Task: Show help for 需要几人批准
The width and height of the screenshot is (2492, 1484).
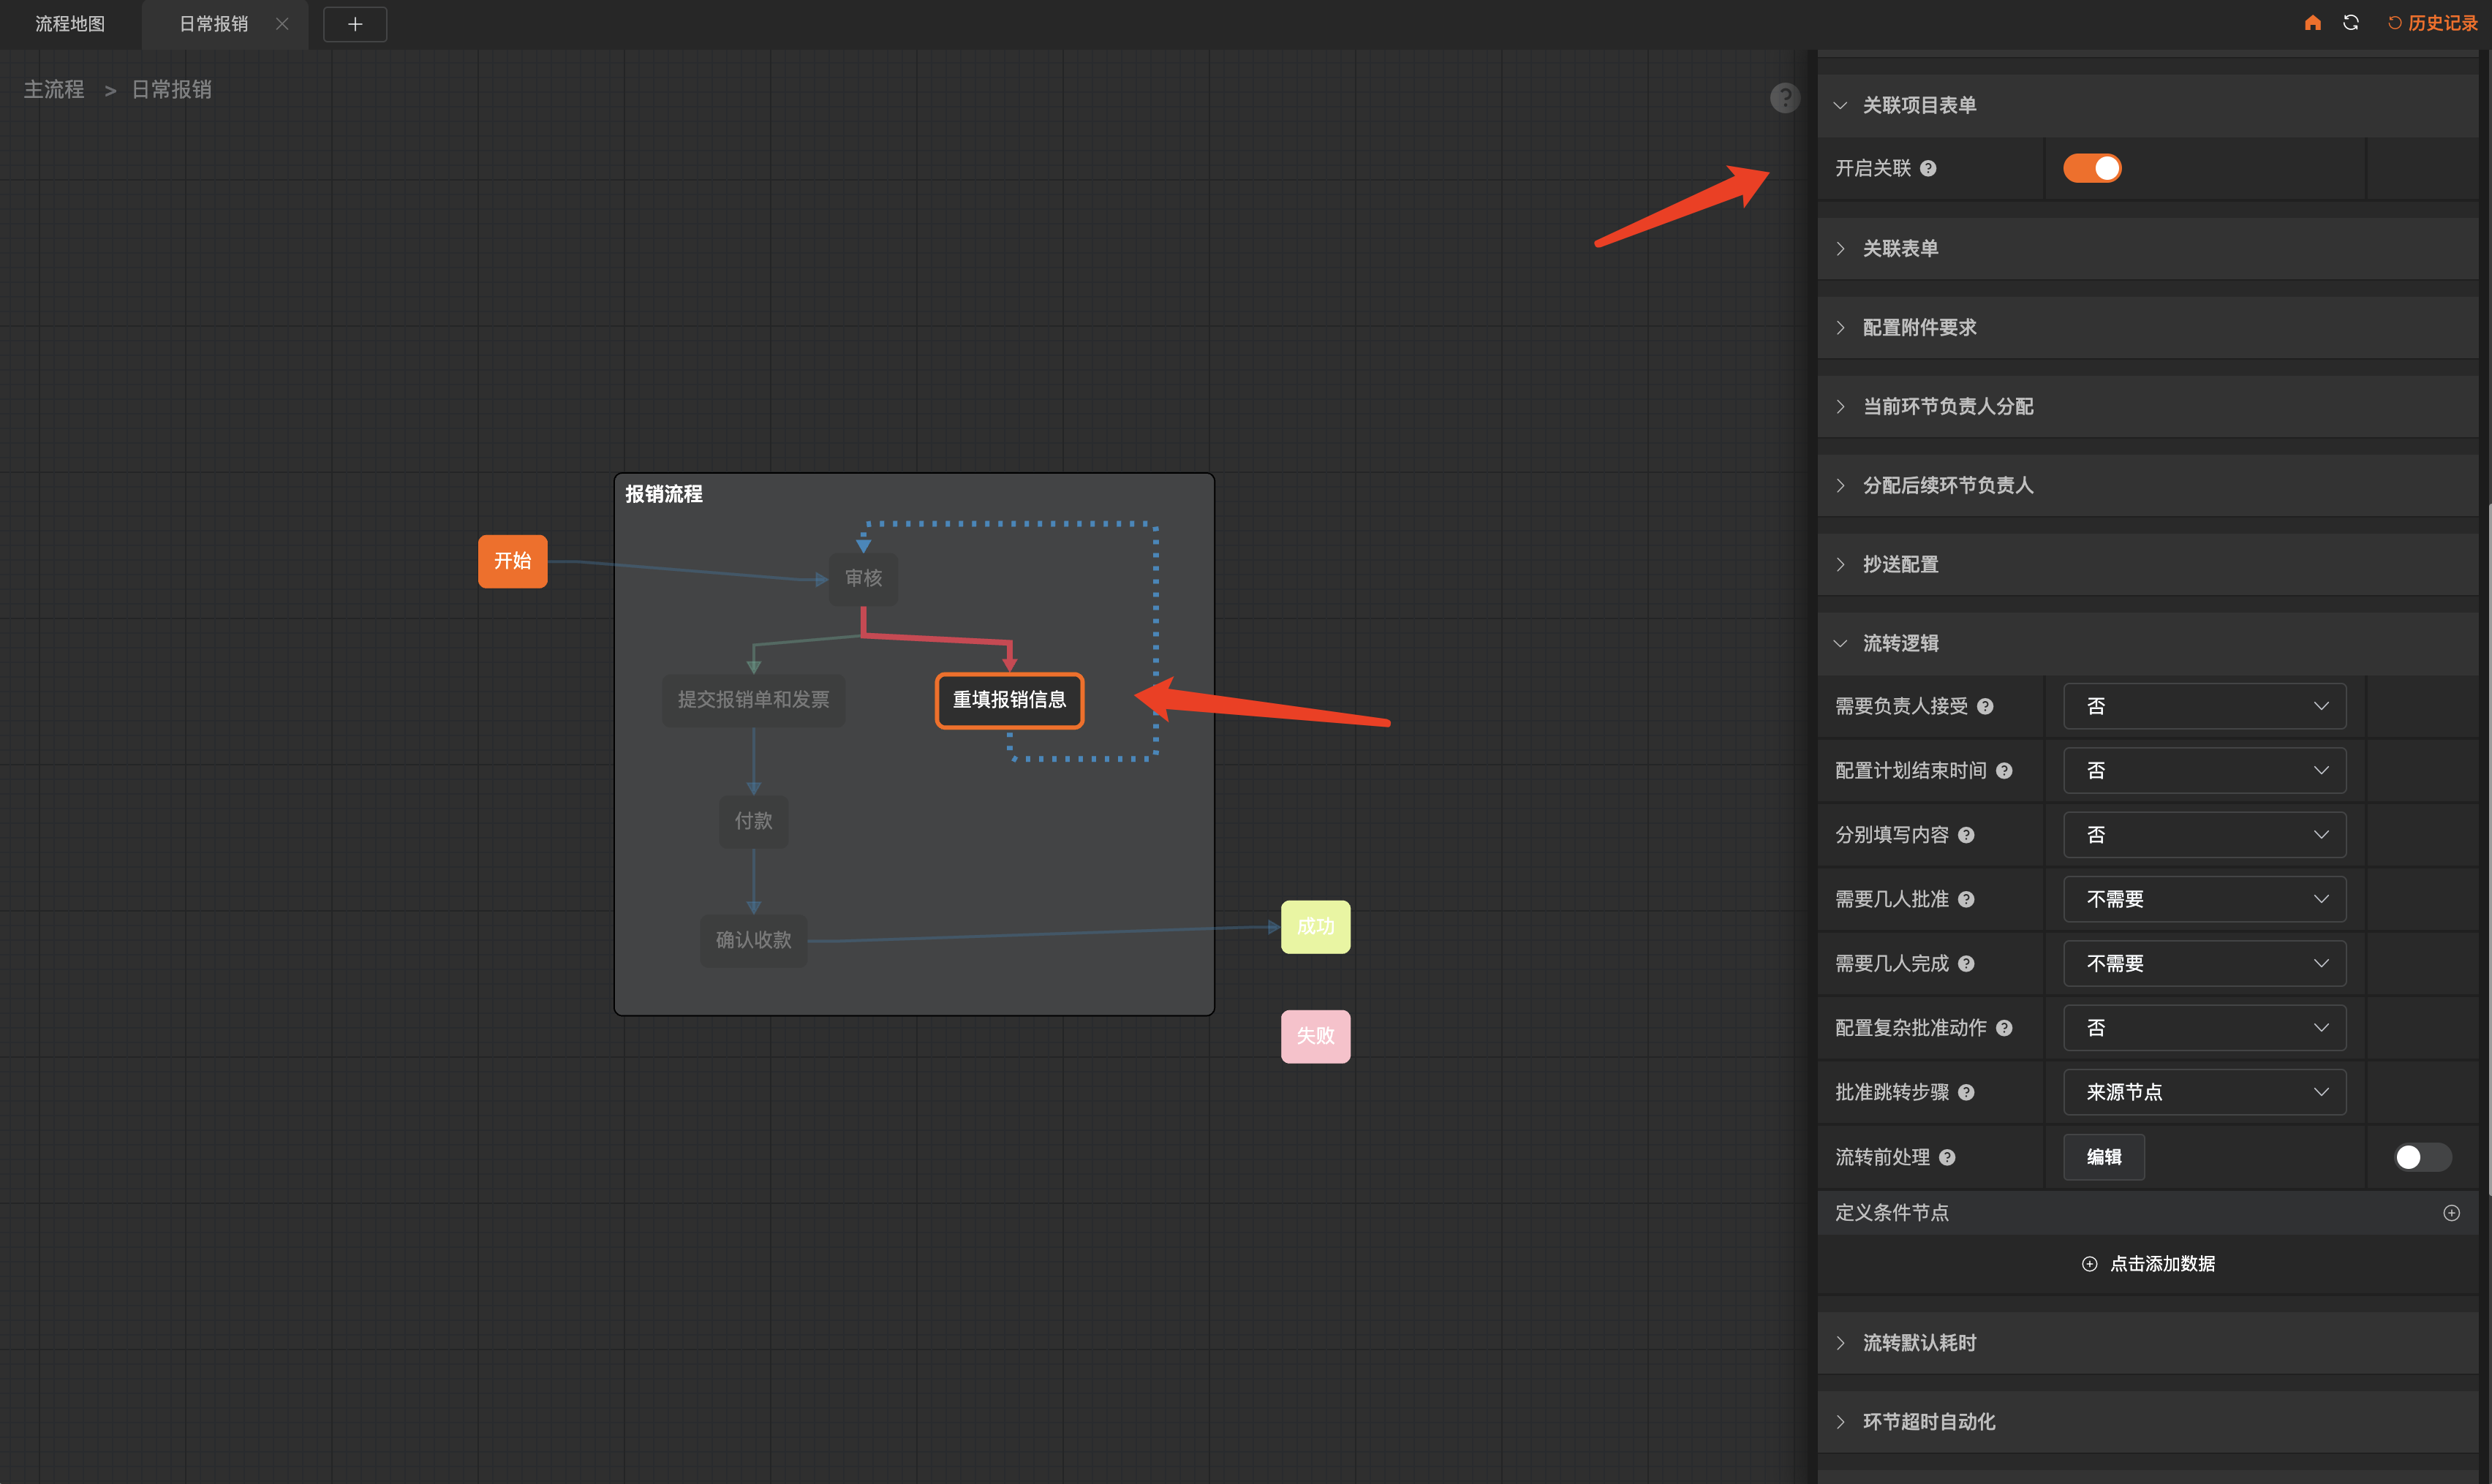Action: click(1966, 899)
